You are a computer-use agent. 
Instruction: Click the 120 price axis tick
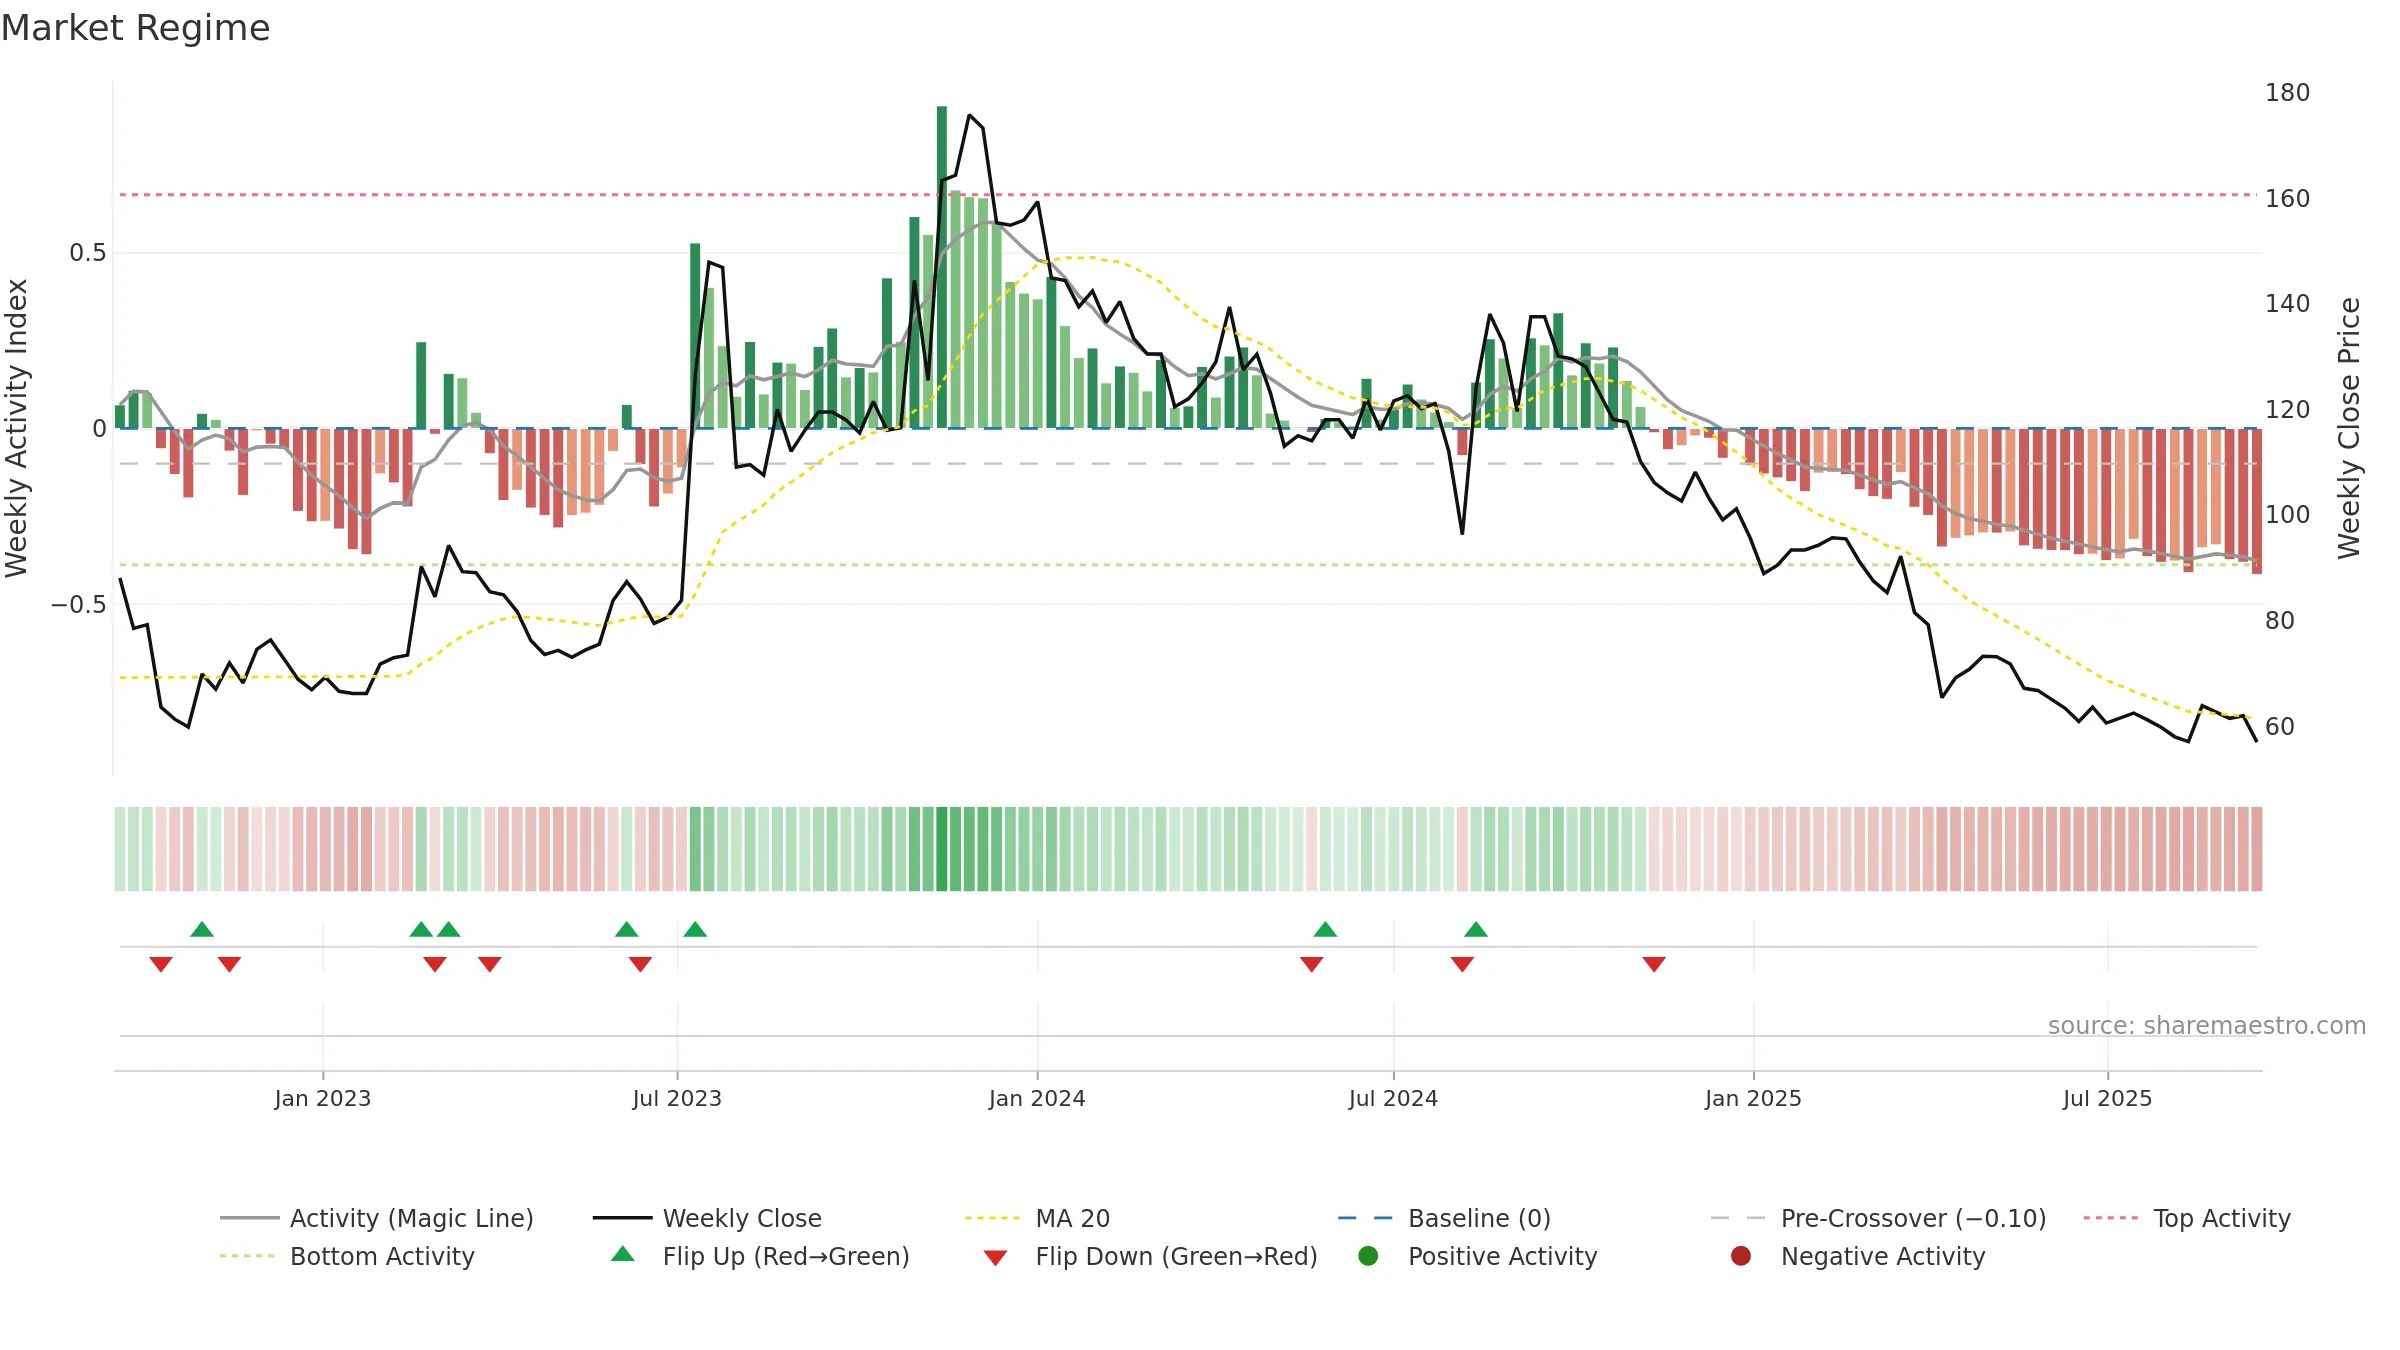[2287, 410]
